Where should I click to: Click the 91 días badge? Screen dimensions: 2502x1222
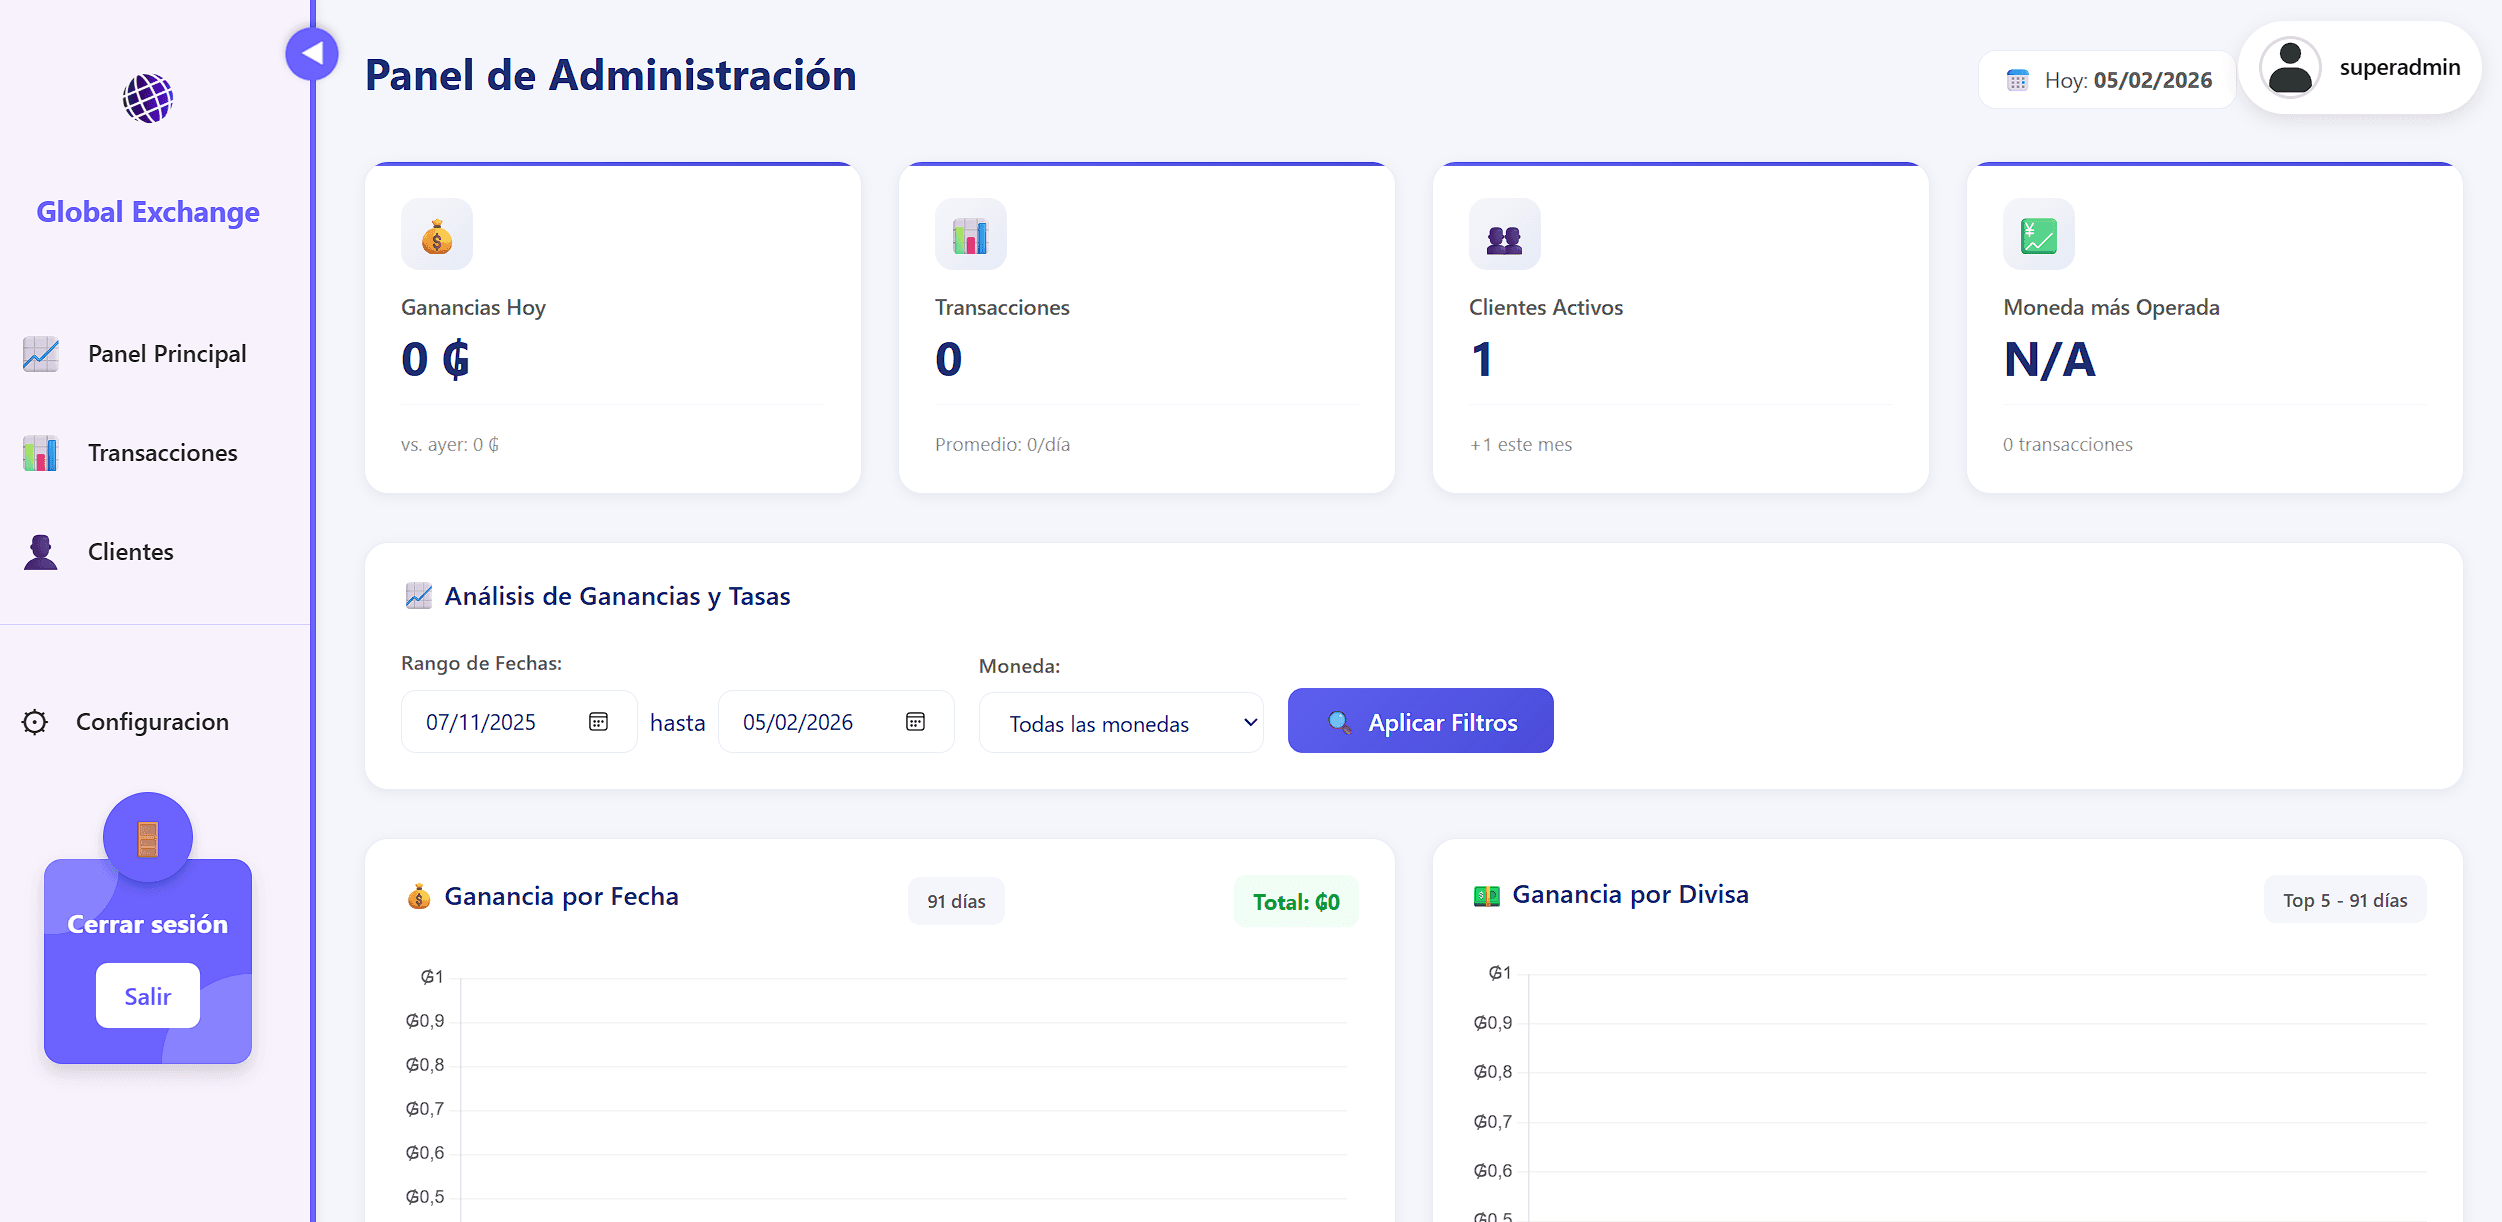pos(956,902)
